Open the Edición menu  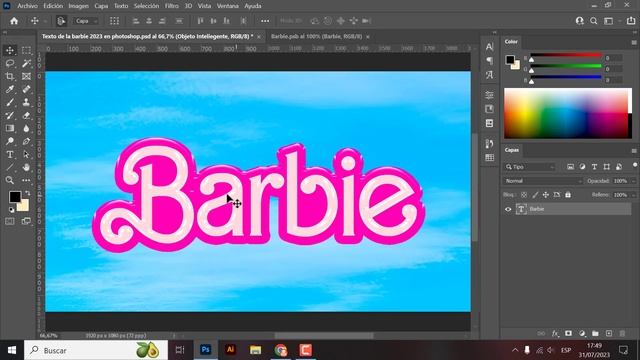tap(53, 6)
